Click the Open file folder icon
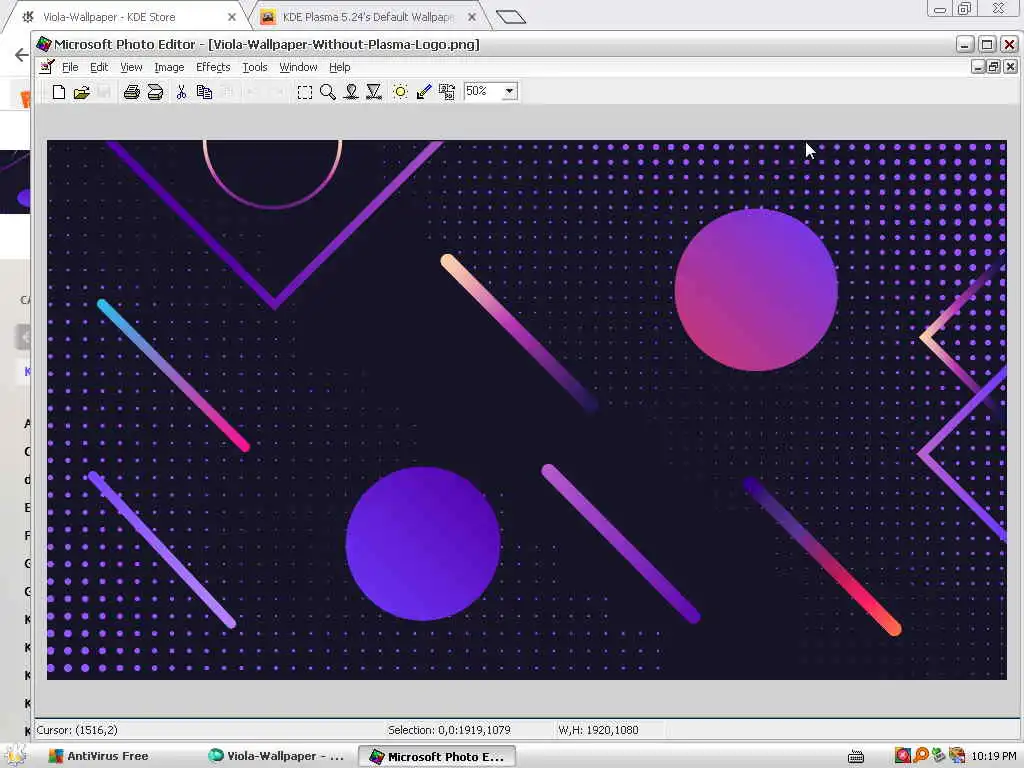The image size is (1024, 768). tap(82, 92)
